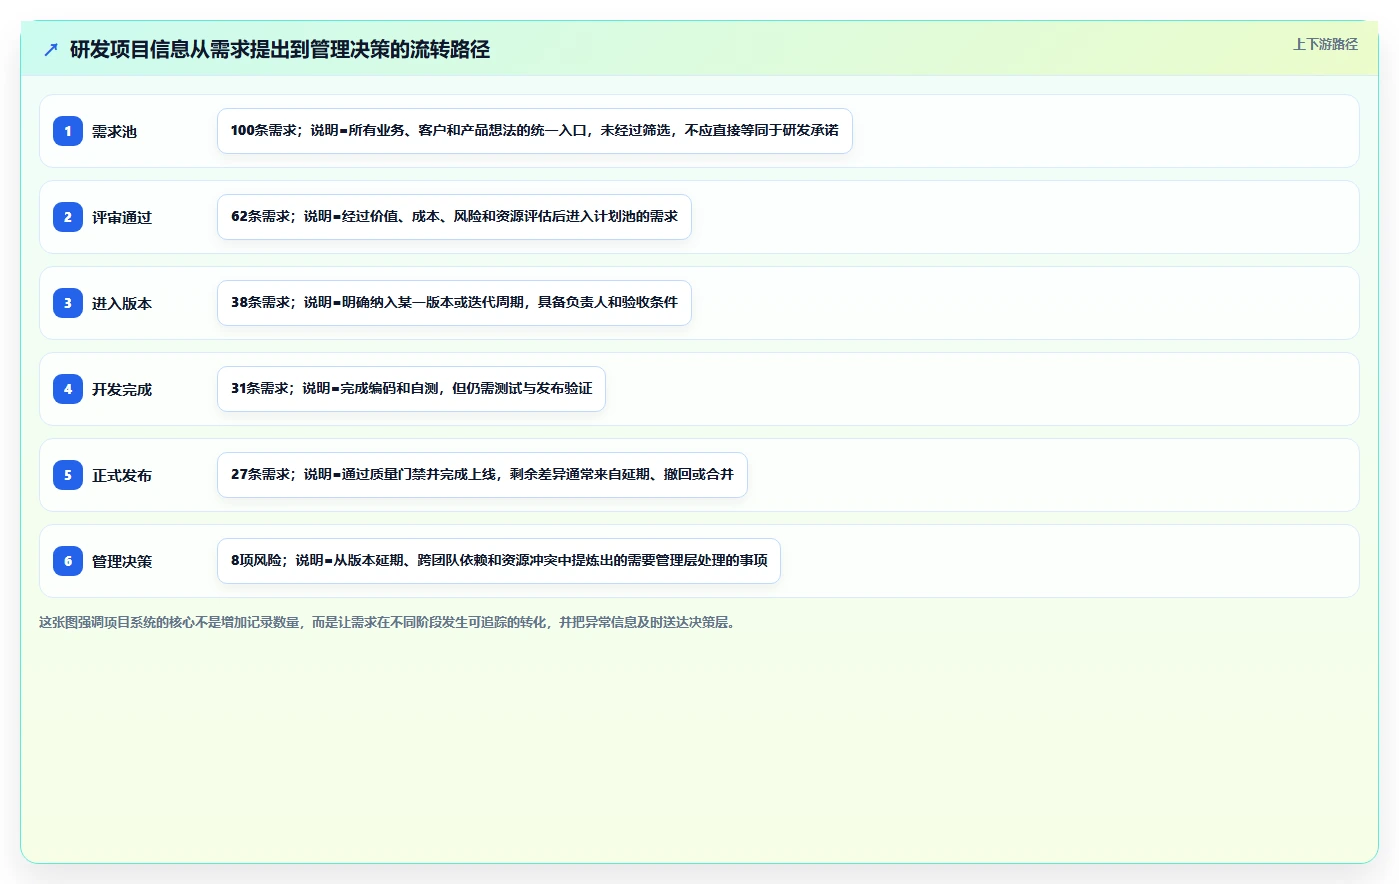Click the 进入版本 step label
The width and height of the screenshot is (1399, 884).
(122, 303)
